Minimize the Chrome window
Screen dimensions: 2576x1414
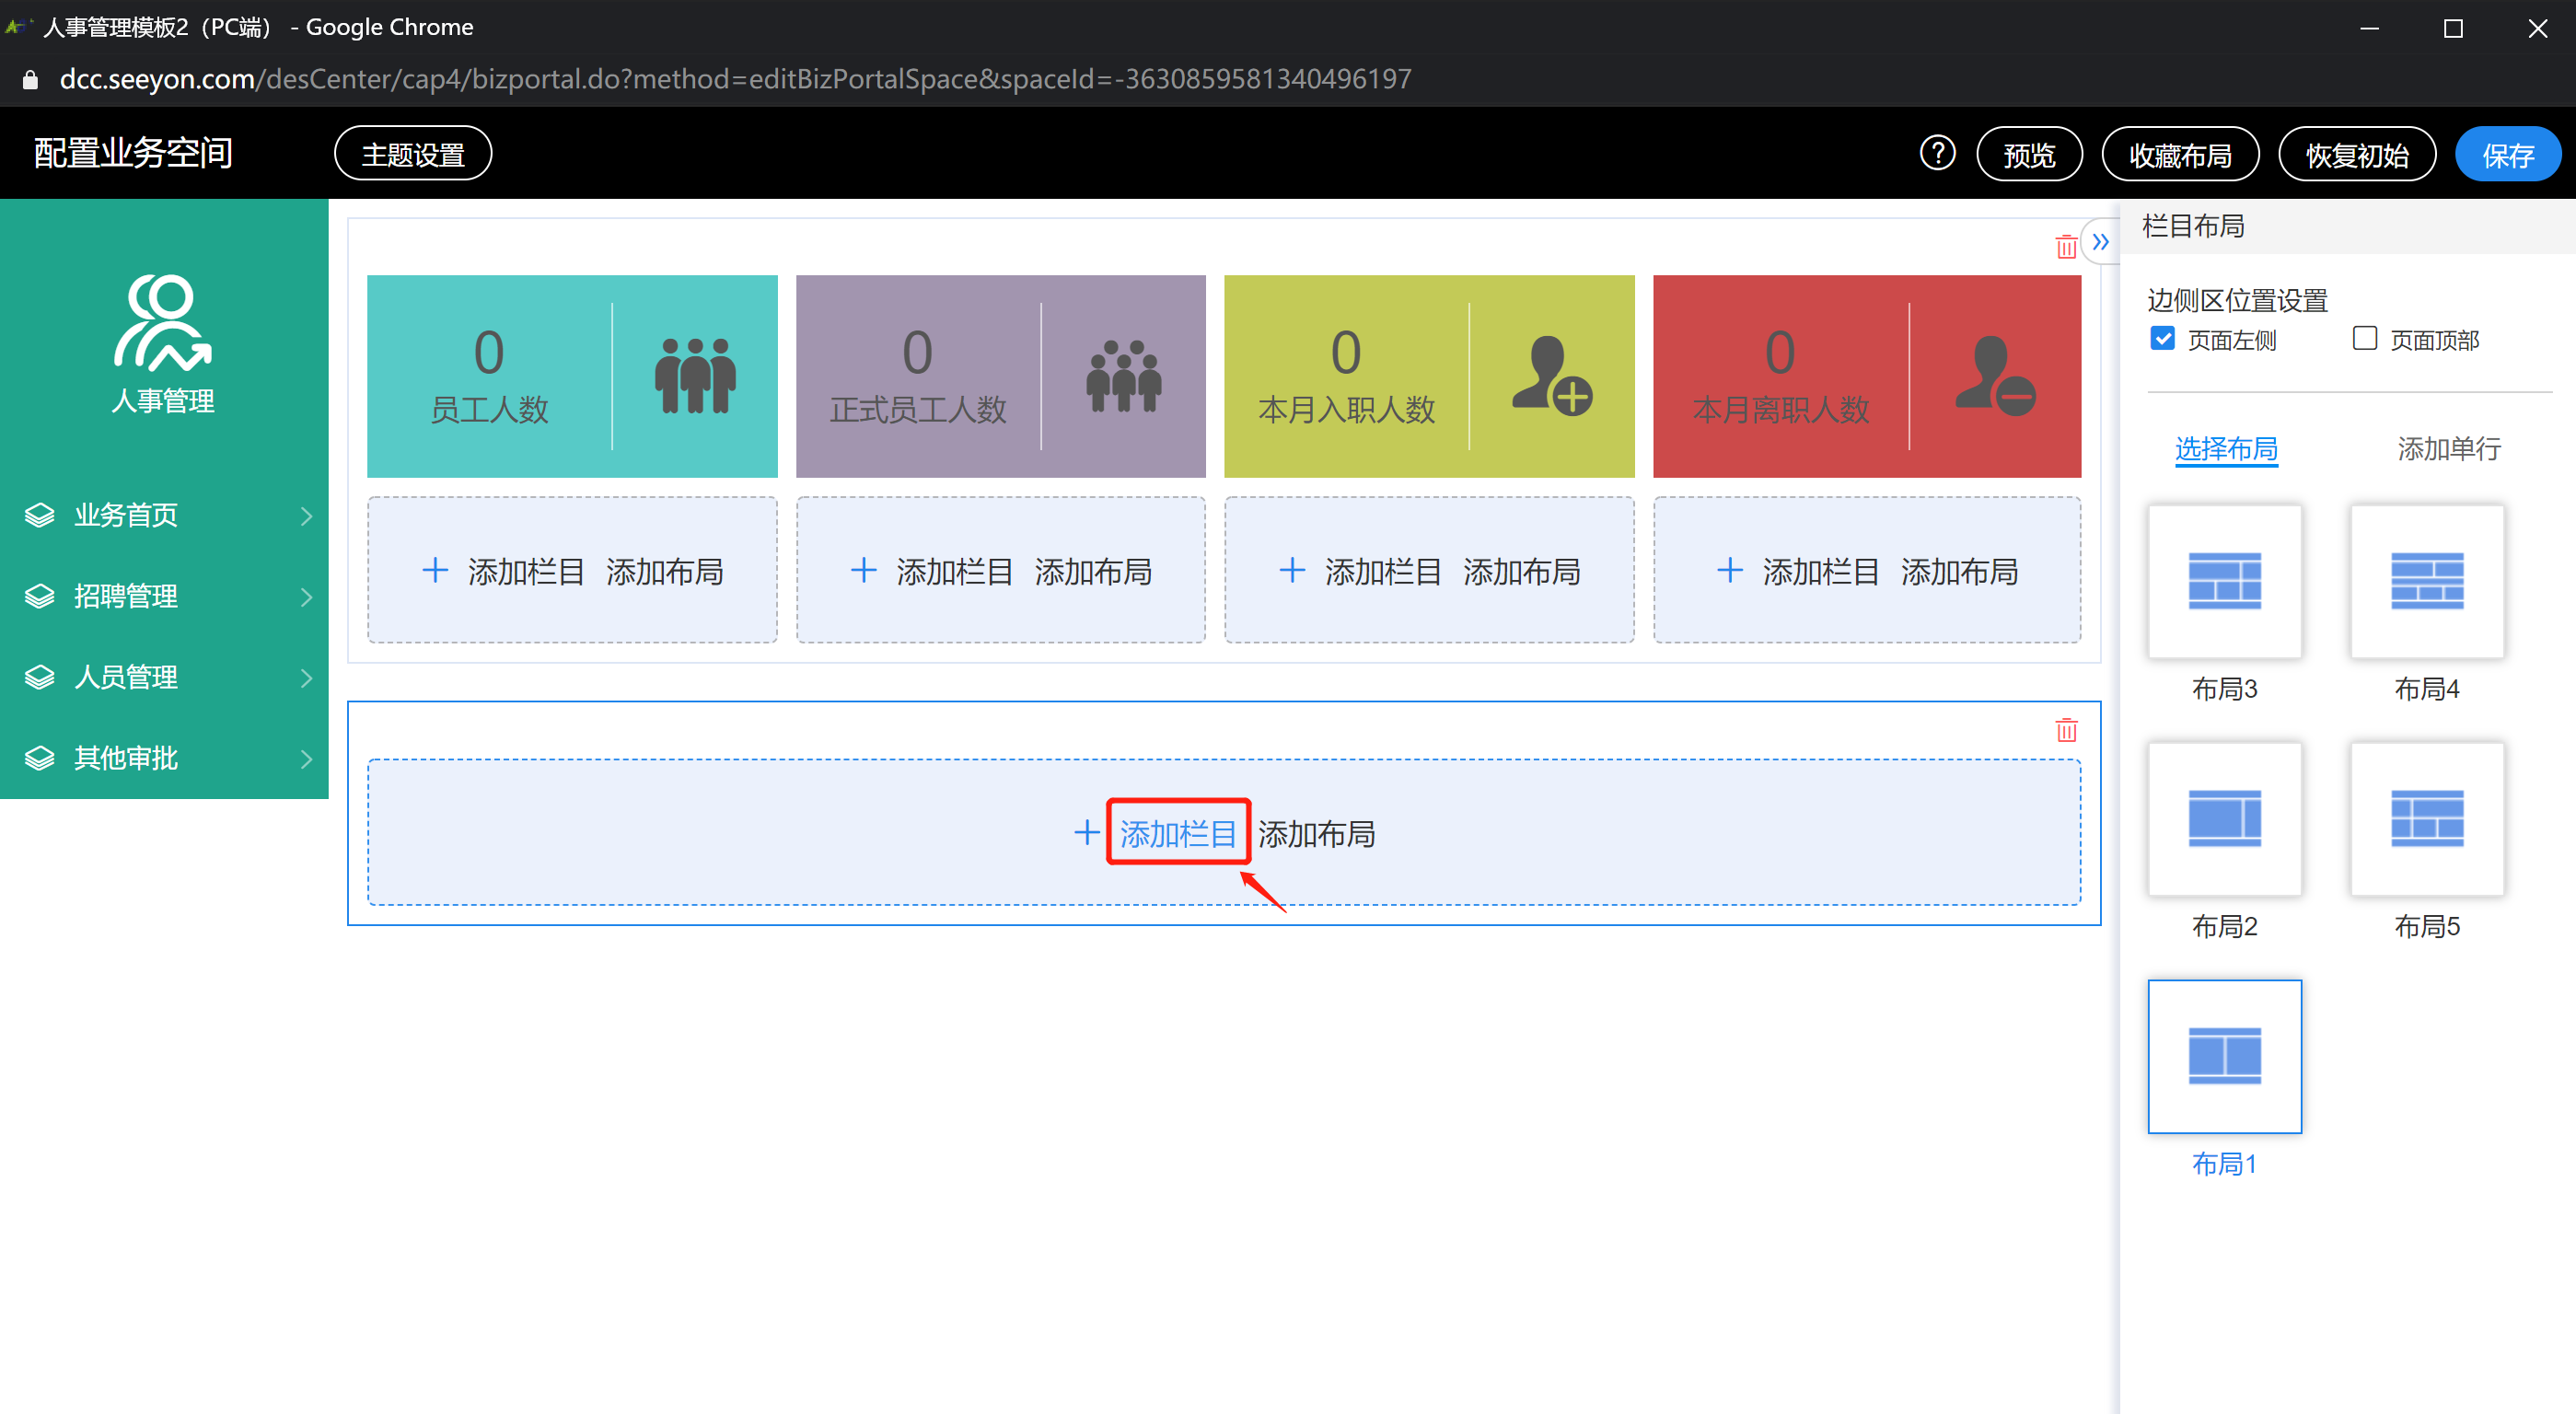point(2369,28)
